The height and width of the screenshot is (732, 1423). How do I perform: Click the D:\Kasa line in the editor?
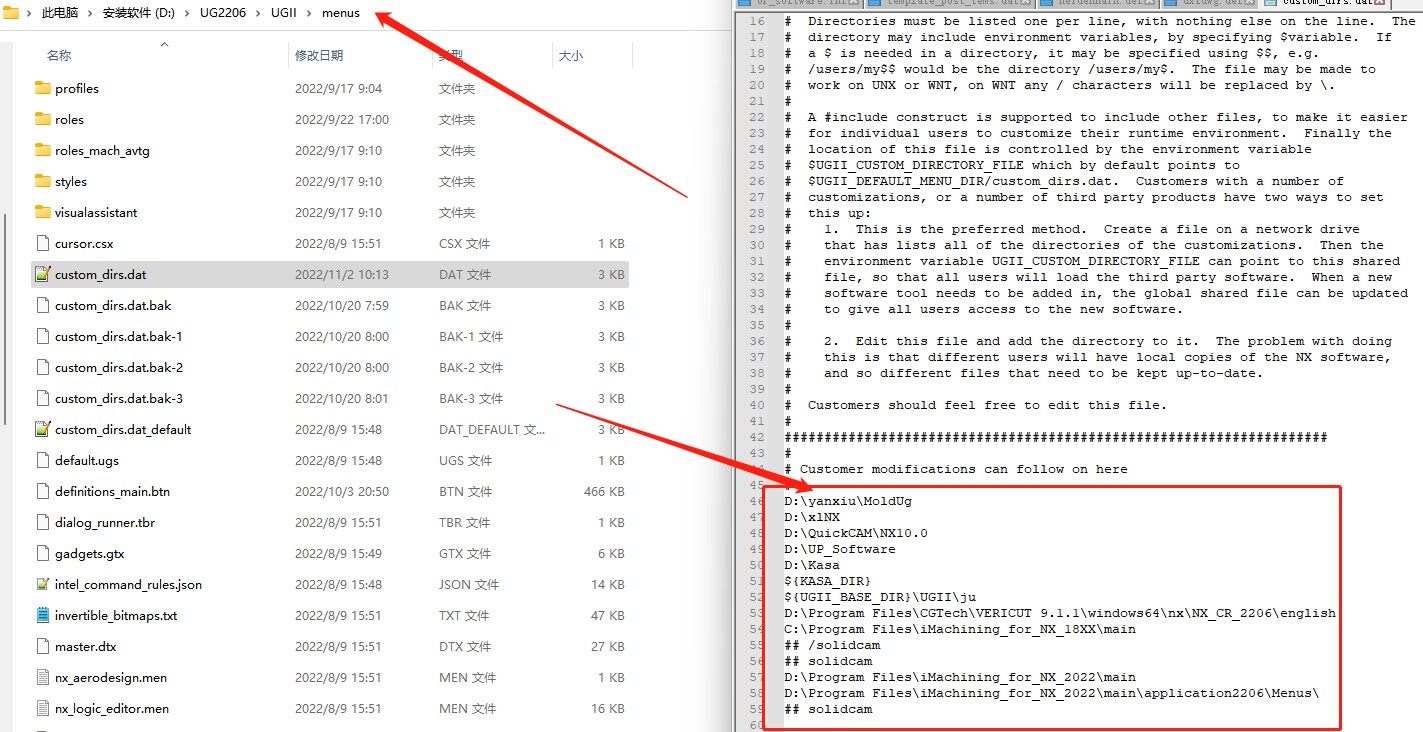pos(812,565)
